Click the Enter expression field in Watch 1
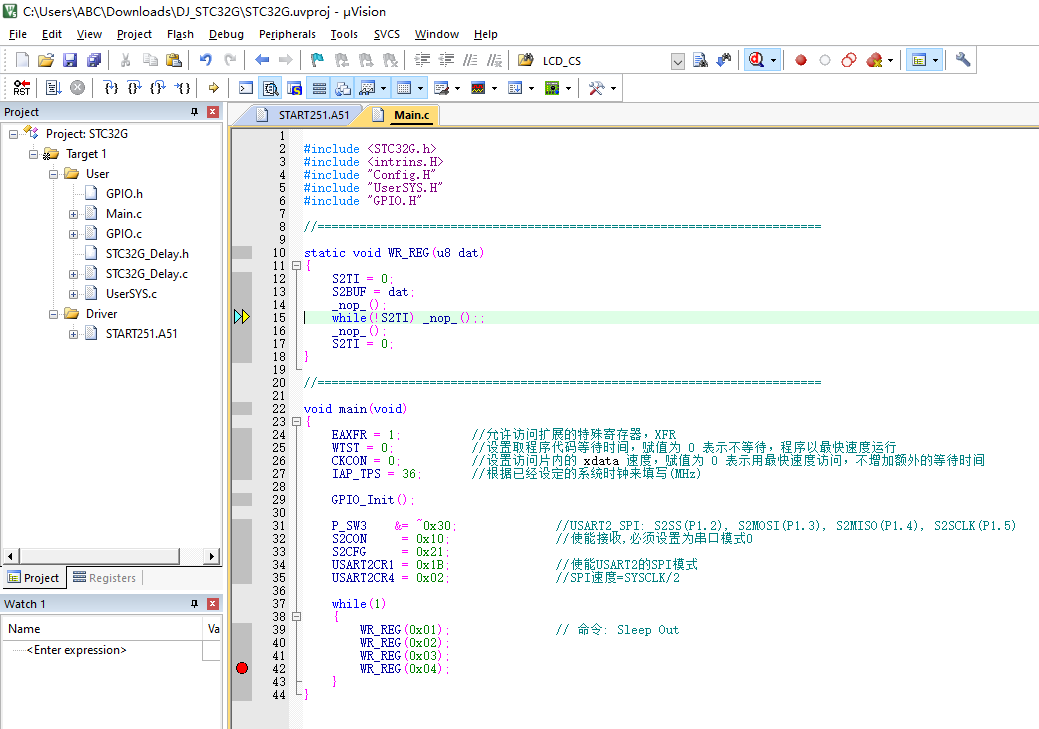 [77, 650]
